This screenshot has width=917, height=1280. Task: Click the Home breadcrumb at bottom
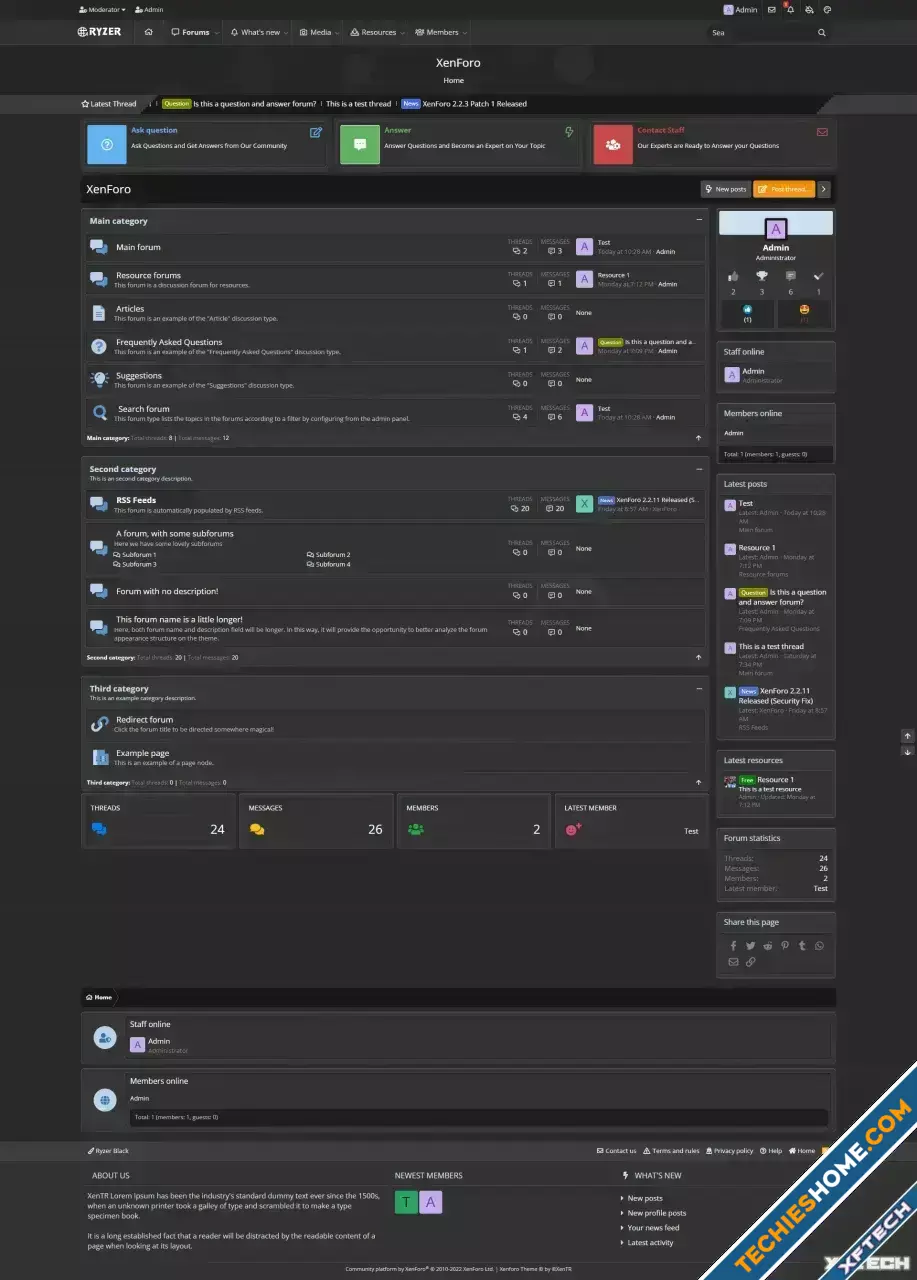pyautogui.click(x=99, y=997)
